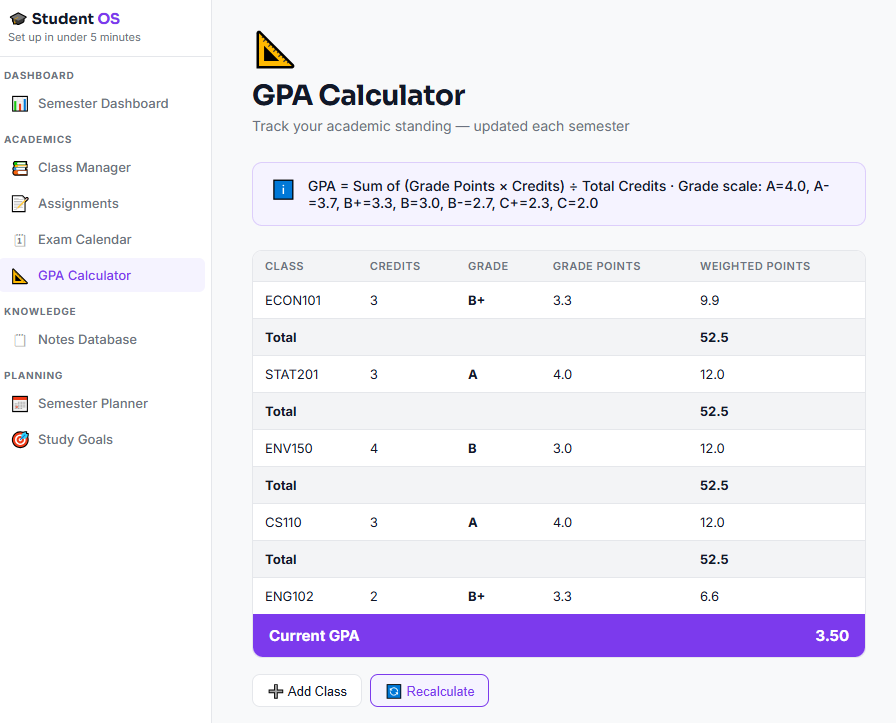Click the GRADE column header
896x723 pixels.
(488, 266)
